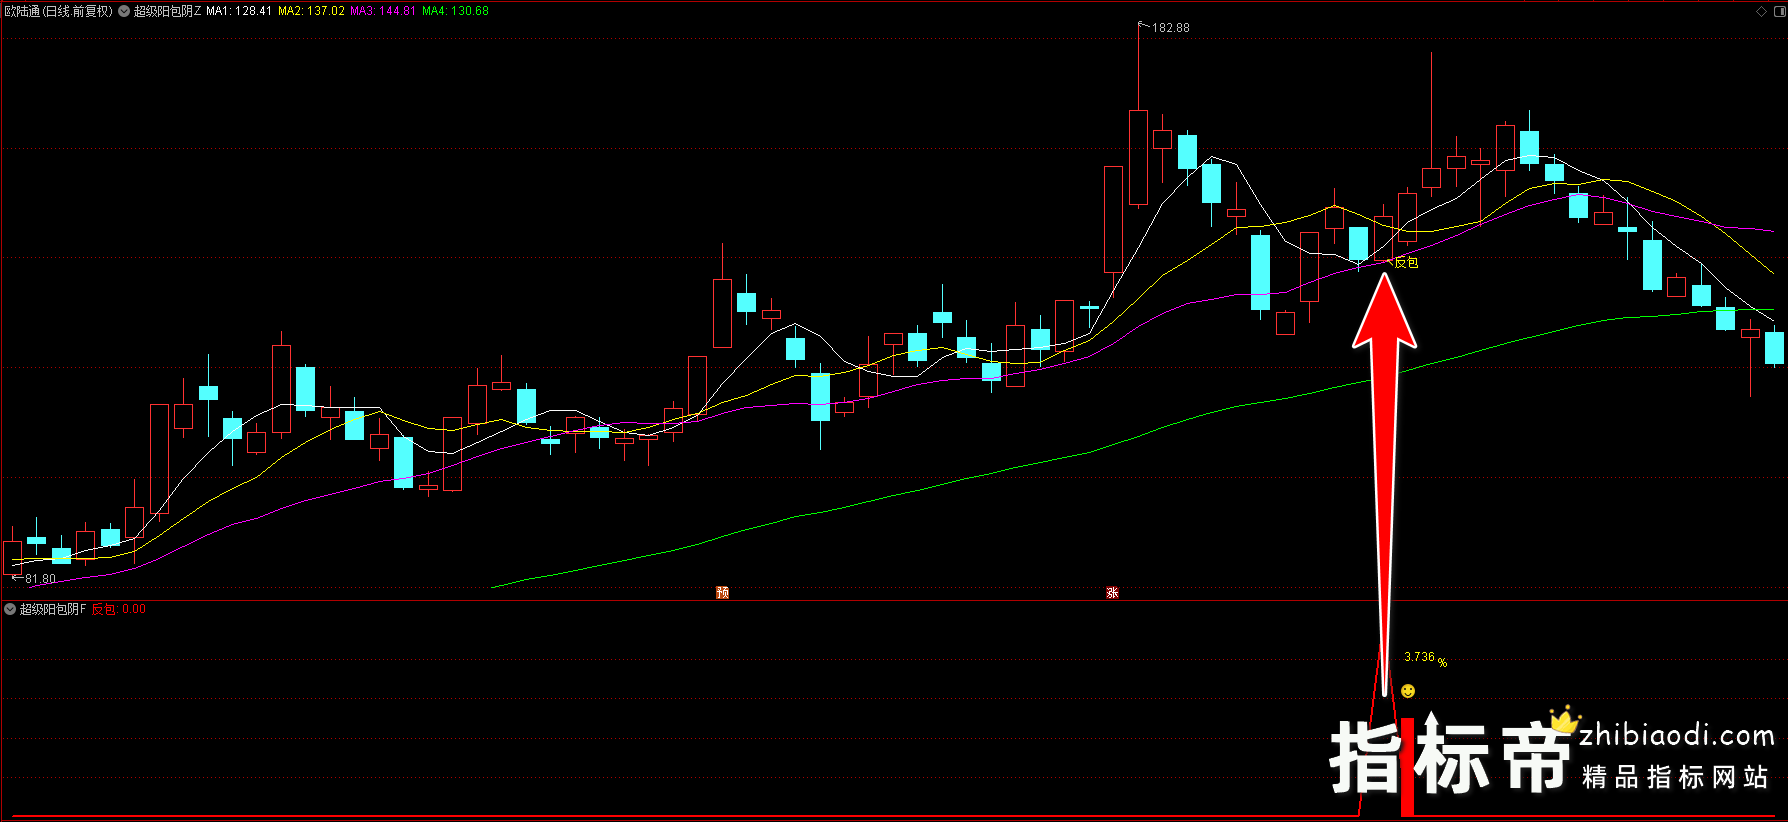This screenshot has height=822, width=1788.
Task: Click the diamond icon at top right
Action: click(1762, 11)
